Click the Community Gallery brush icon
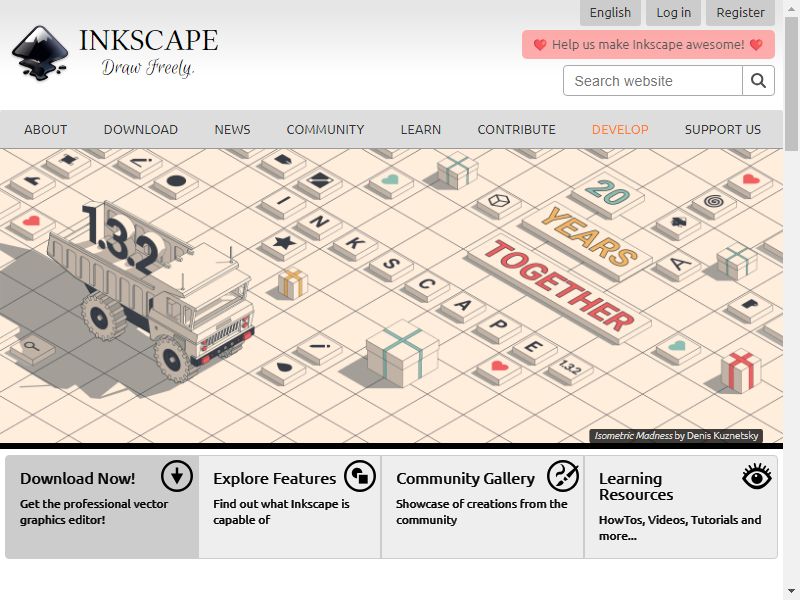 tap(563, 476)
